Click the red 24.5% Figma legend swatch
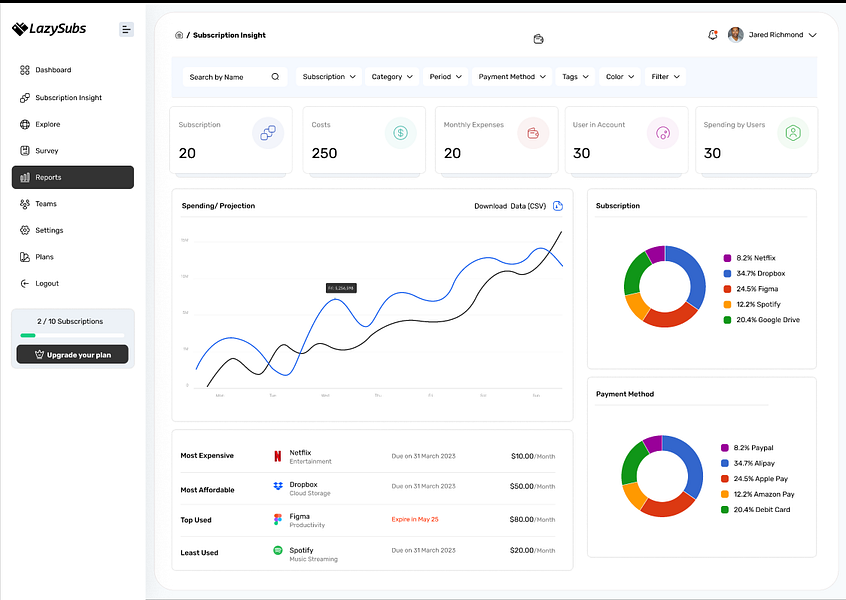 (727, 289)
